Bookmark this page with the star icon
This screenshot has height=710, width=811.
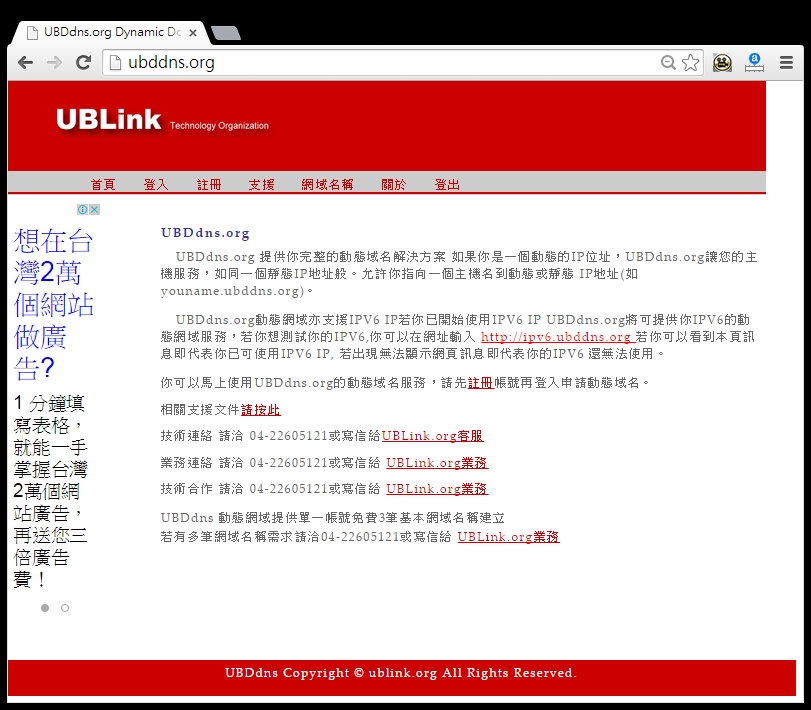point(690,63)
